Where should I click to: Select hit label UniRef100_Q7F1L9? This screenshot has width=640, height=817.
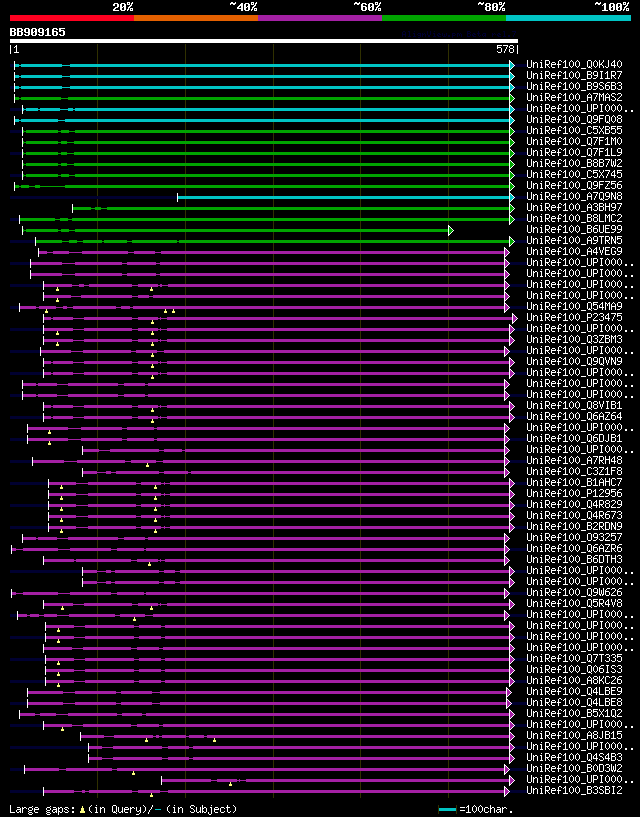click(574, 153)
